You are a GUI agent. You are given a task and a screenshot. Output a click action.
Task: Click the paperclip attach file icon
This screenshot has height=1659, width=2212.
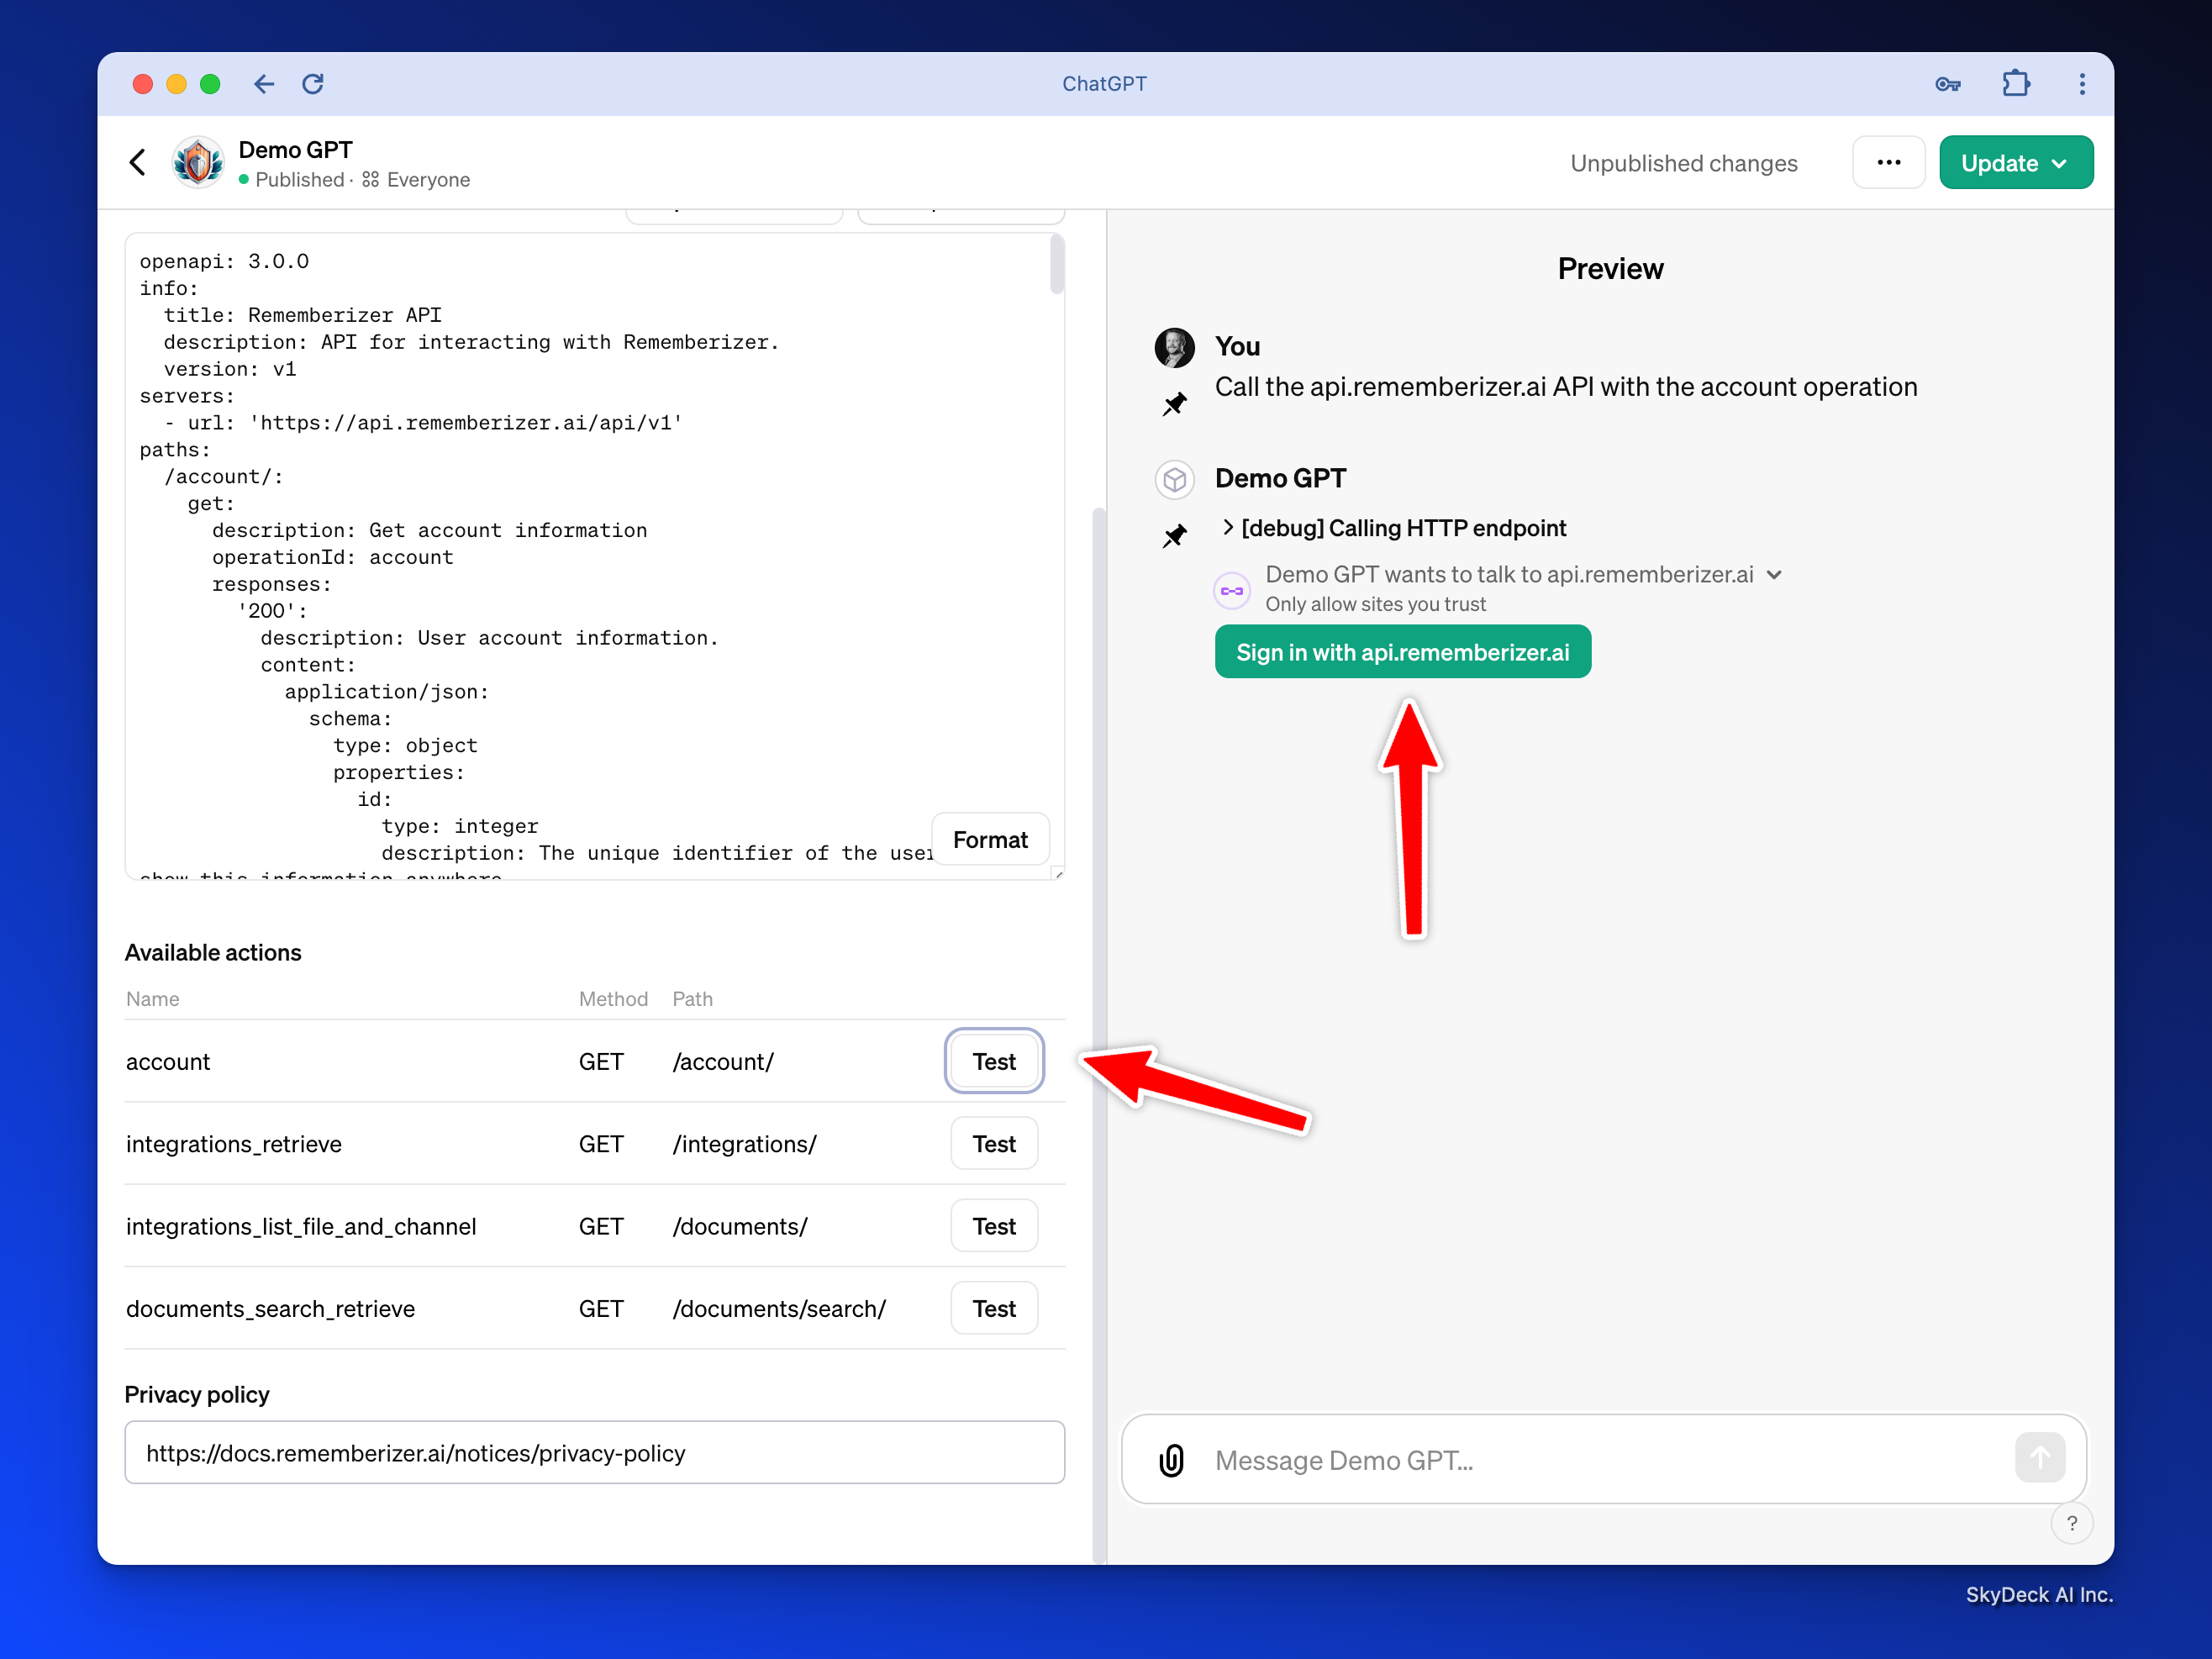coord(1171,1460)
